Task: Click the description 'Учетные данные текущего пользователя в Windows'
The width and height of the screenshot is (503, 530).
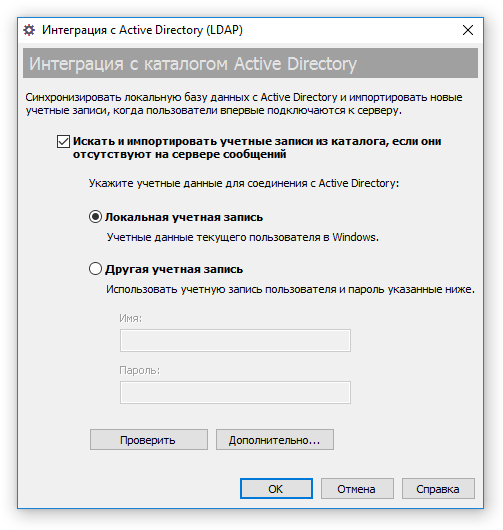Action: pyautogui.click(x=242, y=237)
